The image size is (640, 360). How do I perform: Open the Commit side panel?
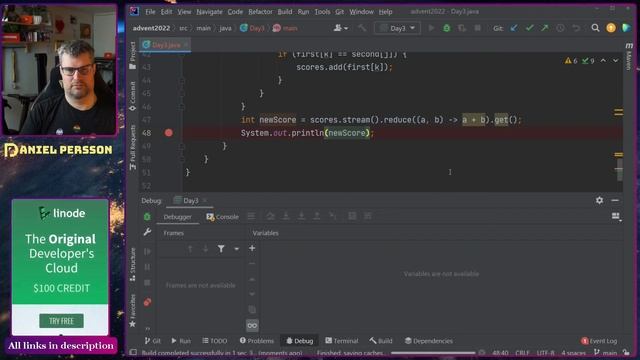(x=133, y=96)
